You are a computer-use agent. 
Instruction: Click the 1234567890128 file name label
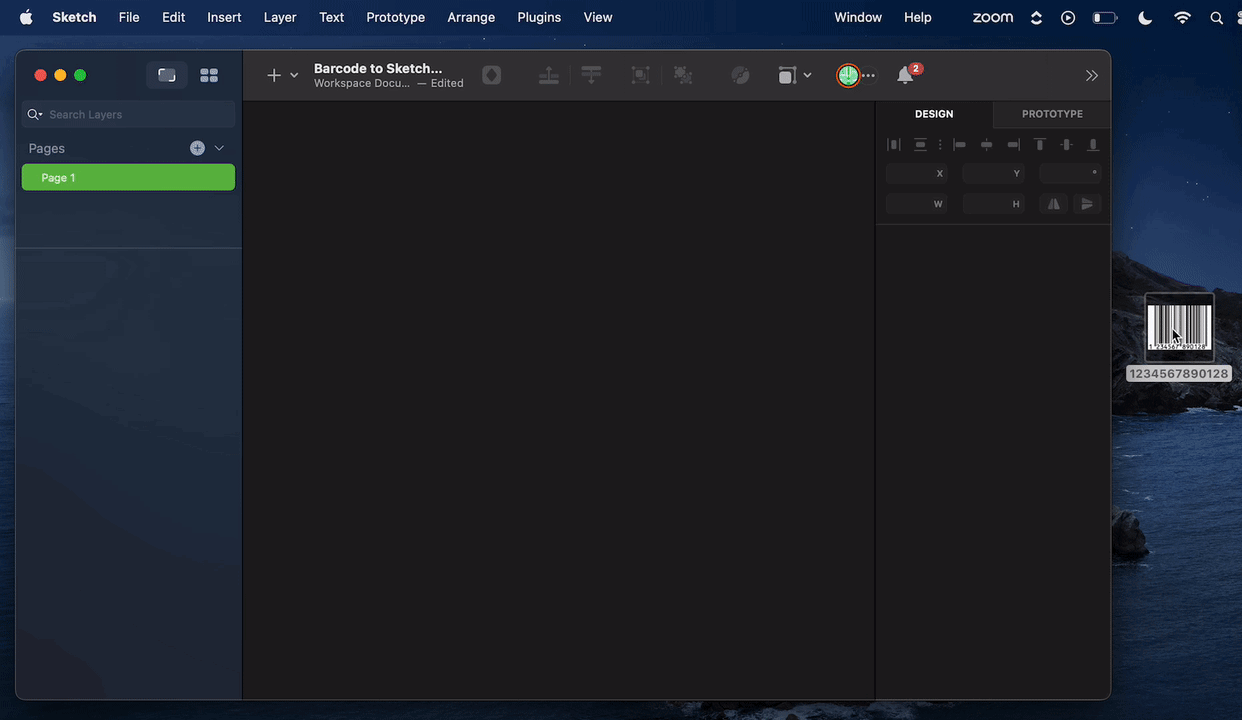1179,373
